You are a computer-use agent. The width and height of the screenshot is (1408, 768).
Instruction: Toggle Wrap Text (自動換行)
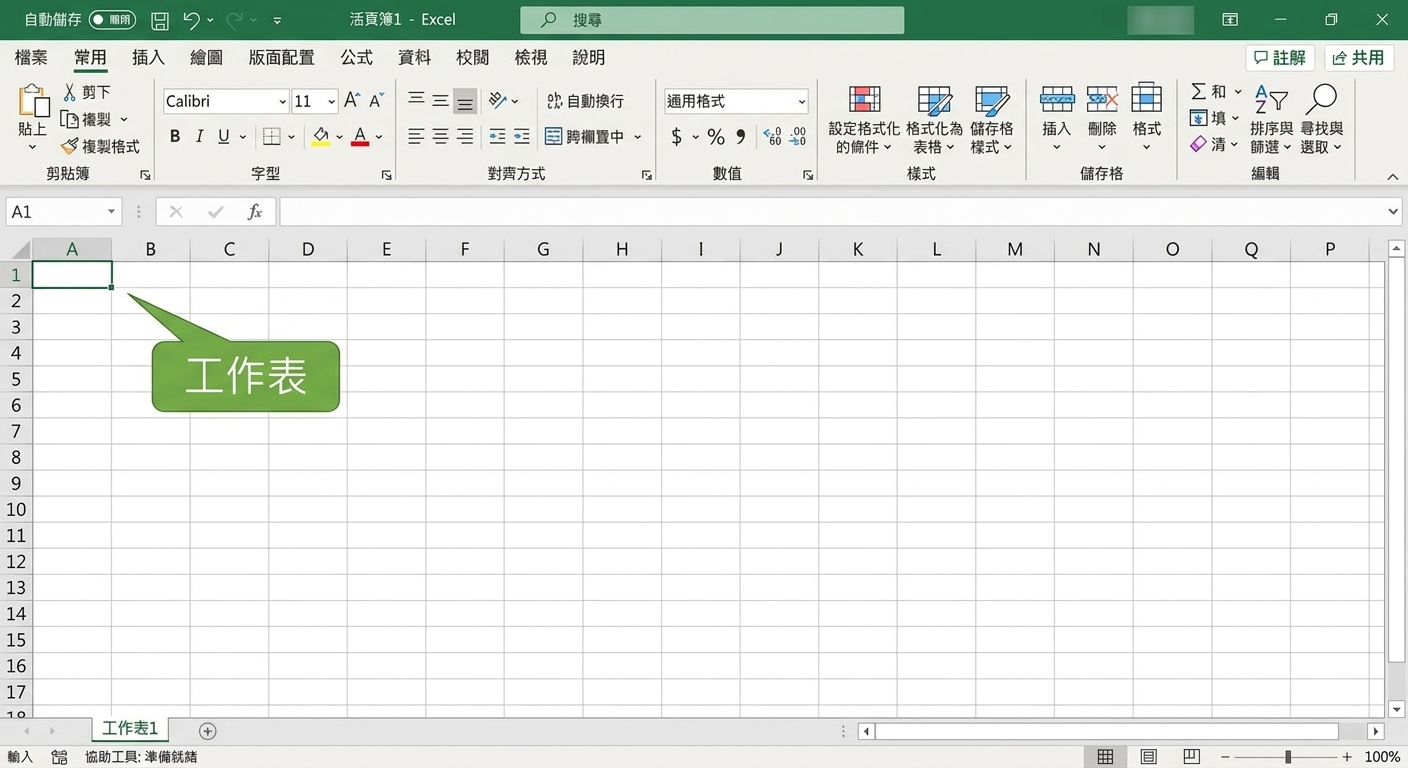tap(585, 101)
